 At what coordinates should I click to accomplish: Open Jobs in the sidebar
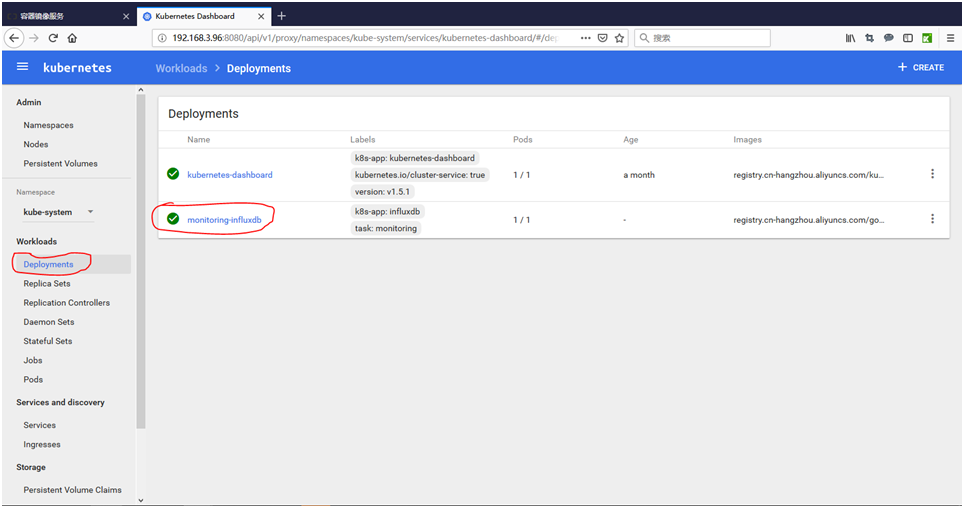(x=33, y=360)
